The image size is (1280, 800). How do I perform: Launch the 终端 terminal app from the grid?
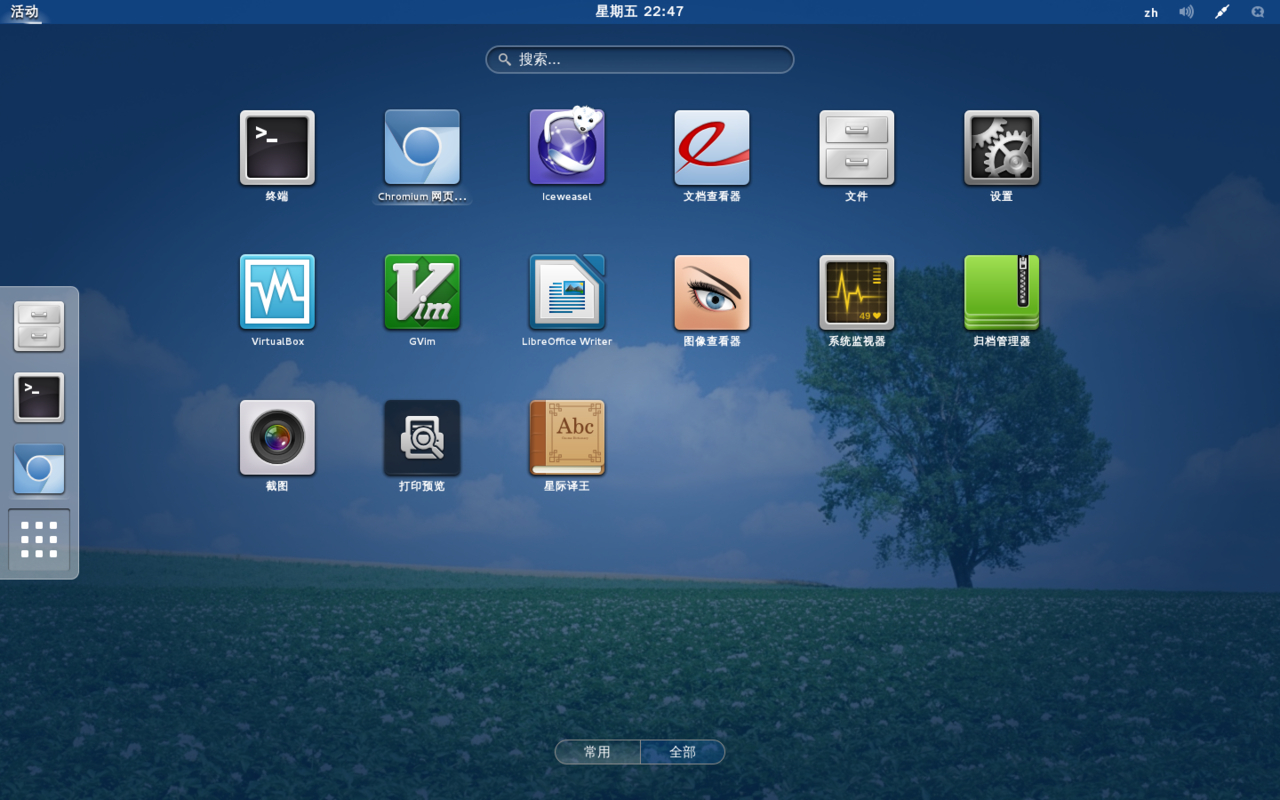(x=277, y=148)
